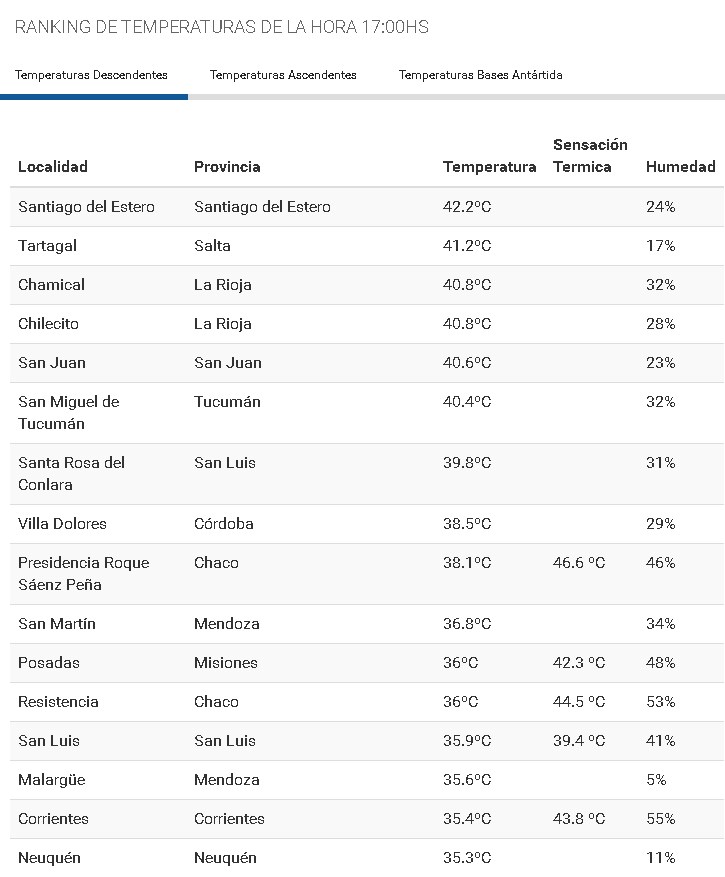
Task: Click the Tartagal locality cell
Action: point(47,246)
